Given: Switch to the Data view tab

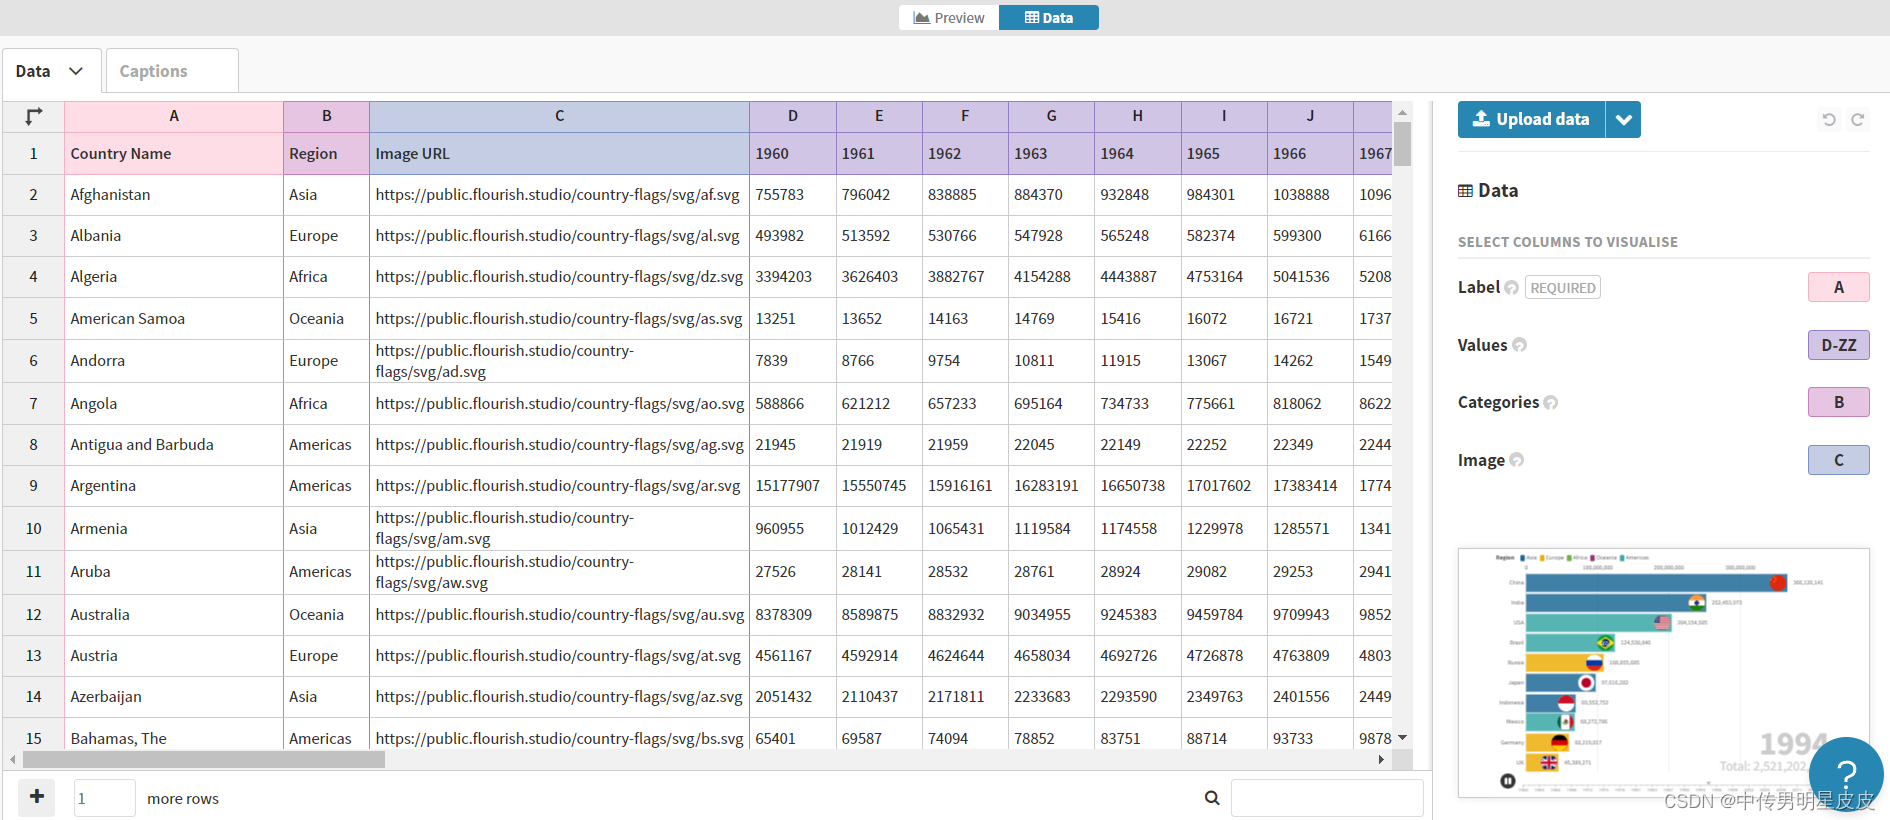Looking at the screenshot, I should tap(1048, 18).
